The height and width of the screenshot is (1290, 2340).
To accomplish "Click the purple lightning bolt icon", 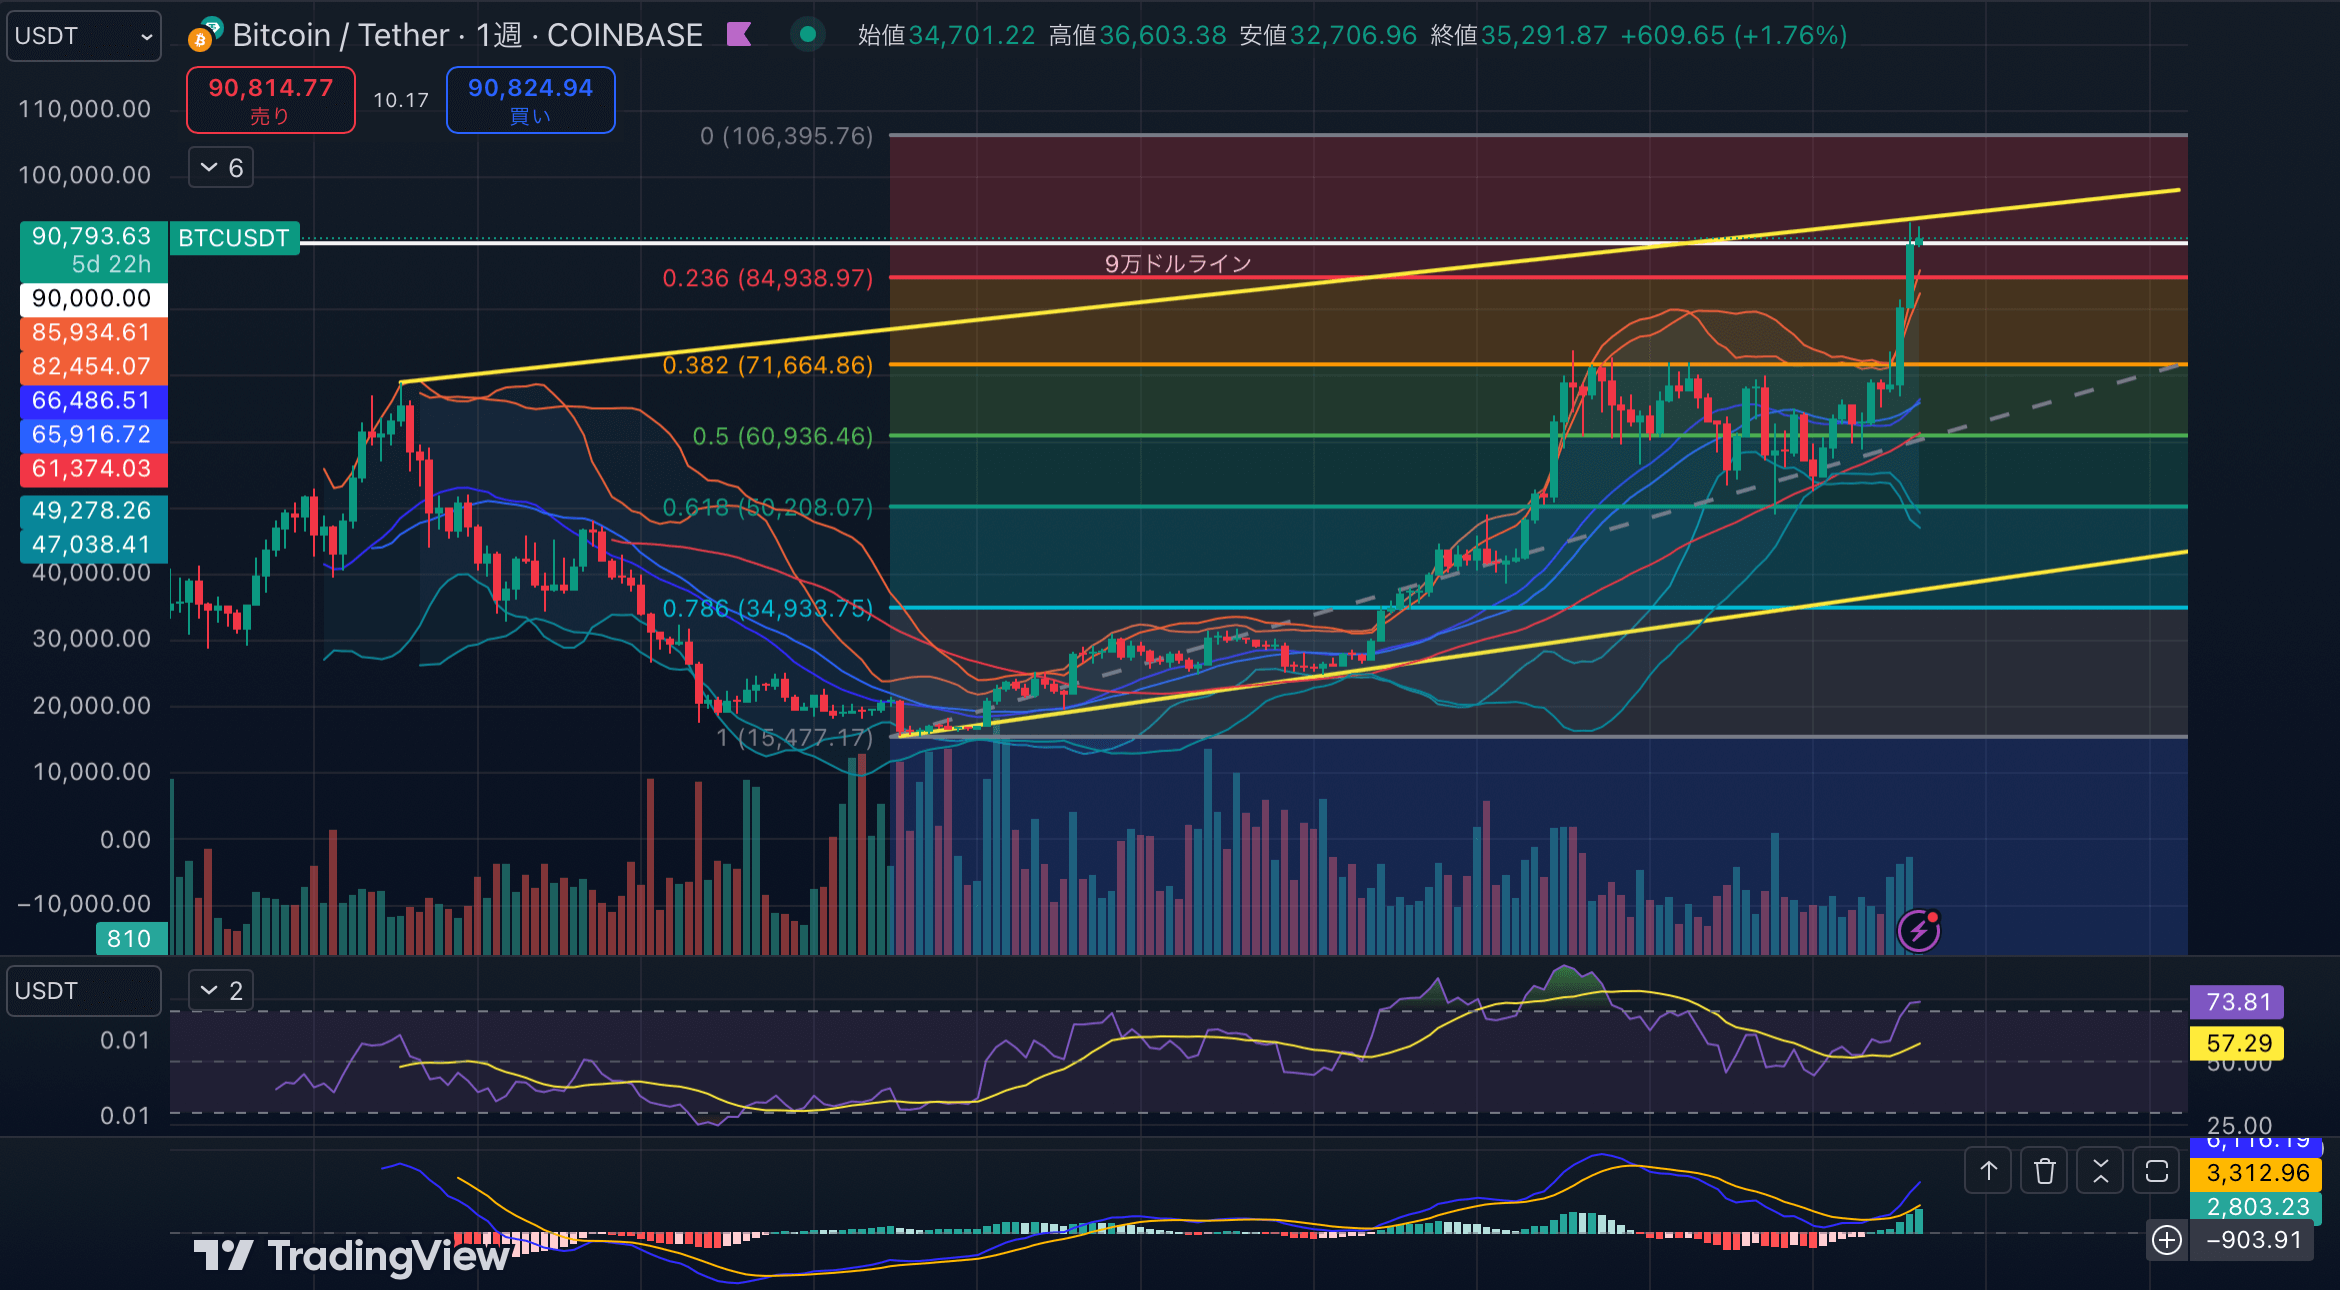I will point(1918,930).
